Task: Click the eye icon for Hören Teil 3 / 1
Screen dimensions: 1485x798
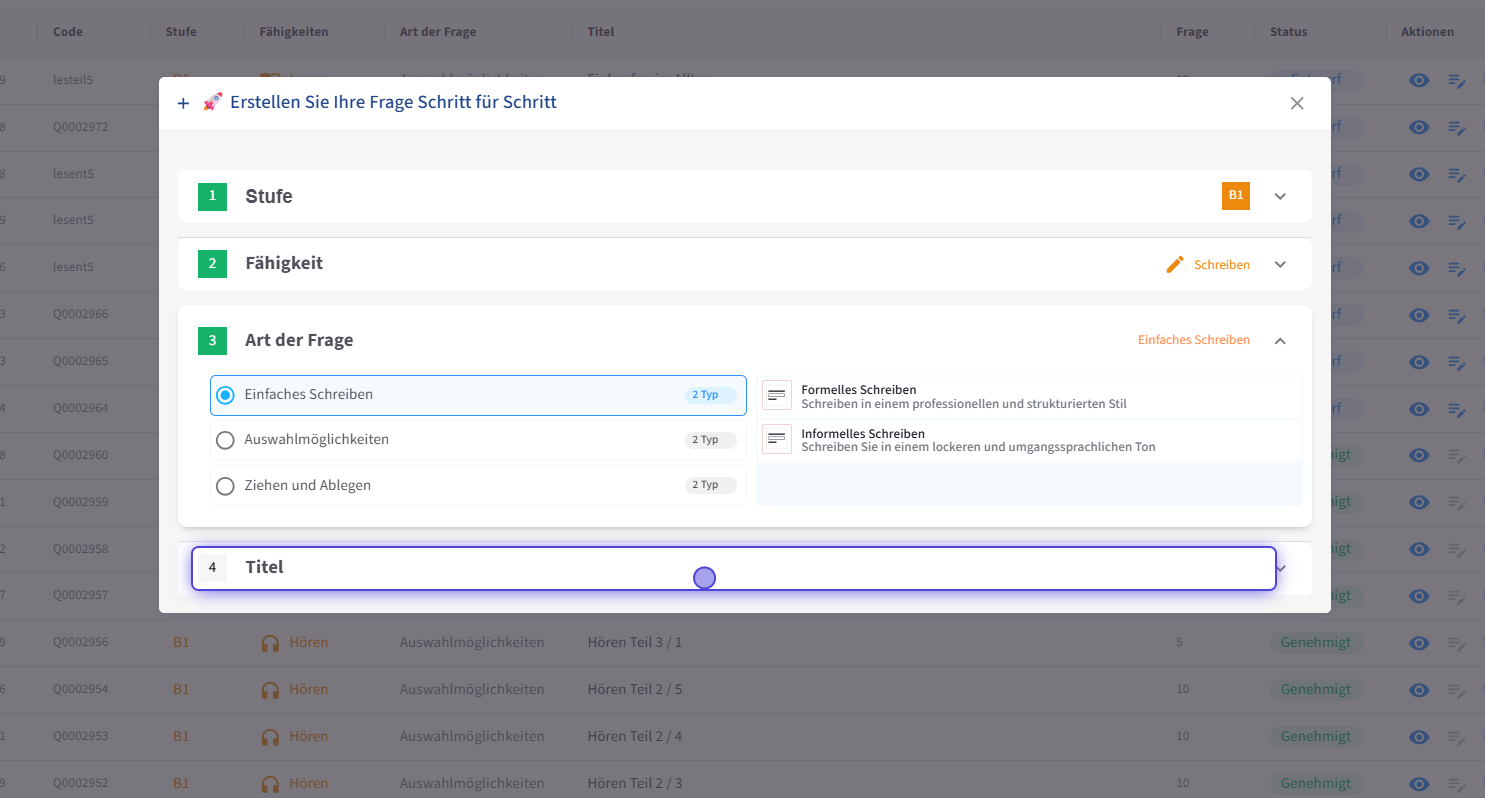Action: coord(1418,642)
